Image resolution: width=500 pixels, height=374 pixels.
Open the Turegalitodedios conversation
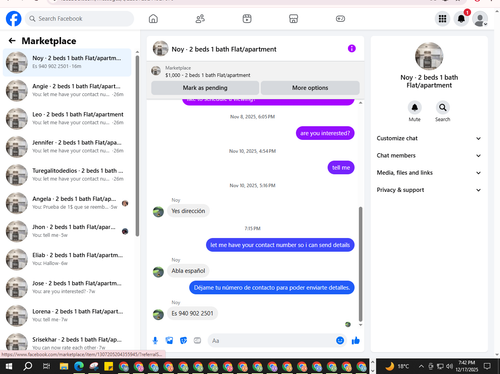(67, 175)
